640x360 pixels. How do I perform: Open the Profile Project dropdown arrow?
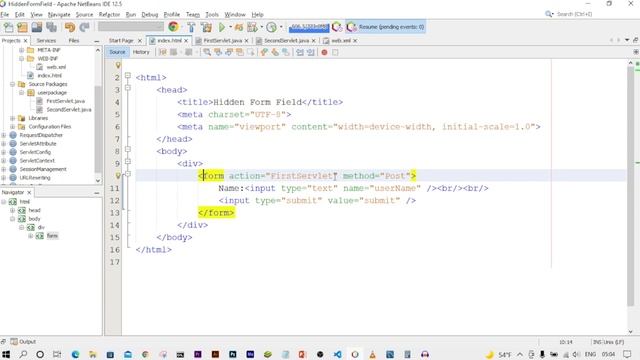point(262,27)
